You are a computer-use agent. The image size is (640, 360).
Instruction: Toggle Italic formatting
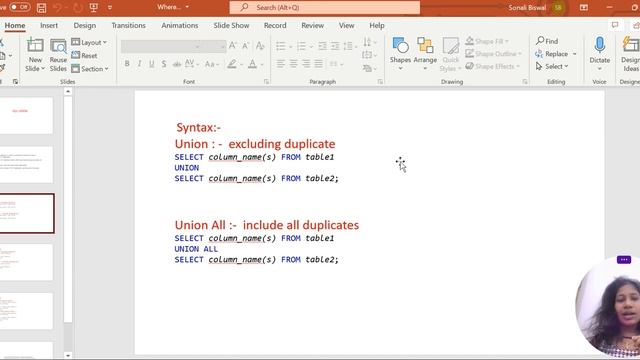pyautogui.click(x=139, y=64)
